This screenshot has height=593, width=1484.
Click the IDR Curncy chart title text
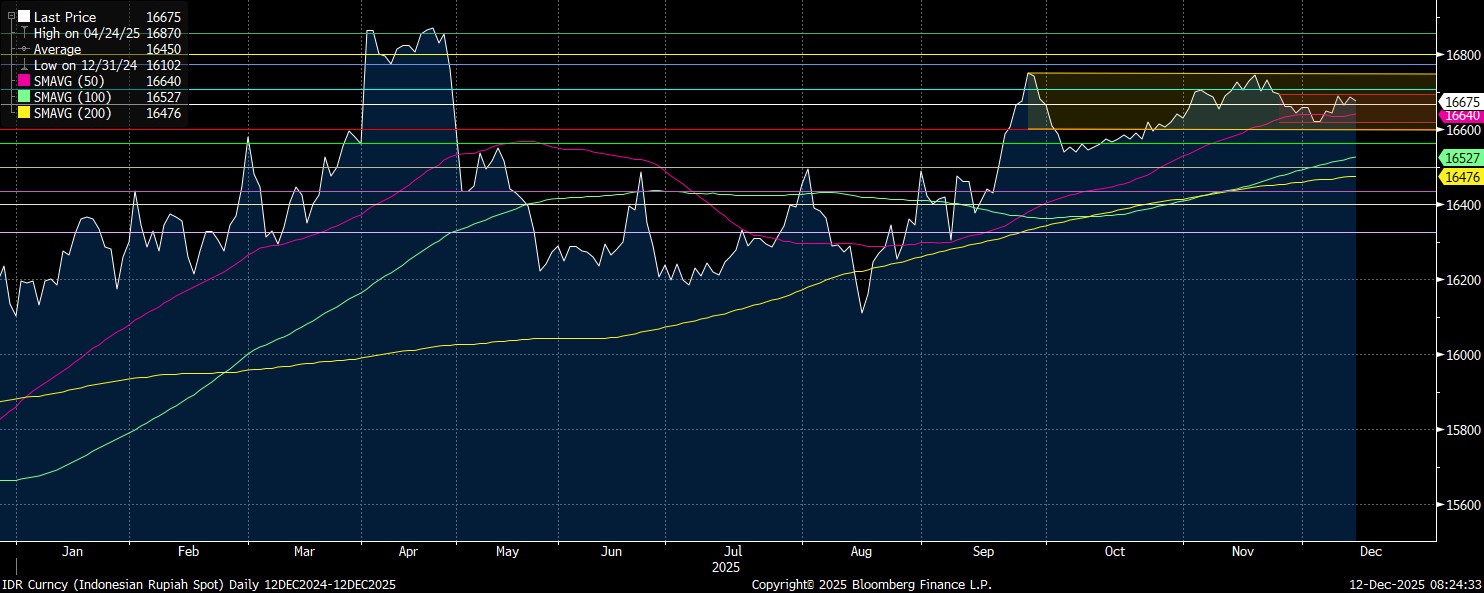click(199, 584)
